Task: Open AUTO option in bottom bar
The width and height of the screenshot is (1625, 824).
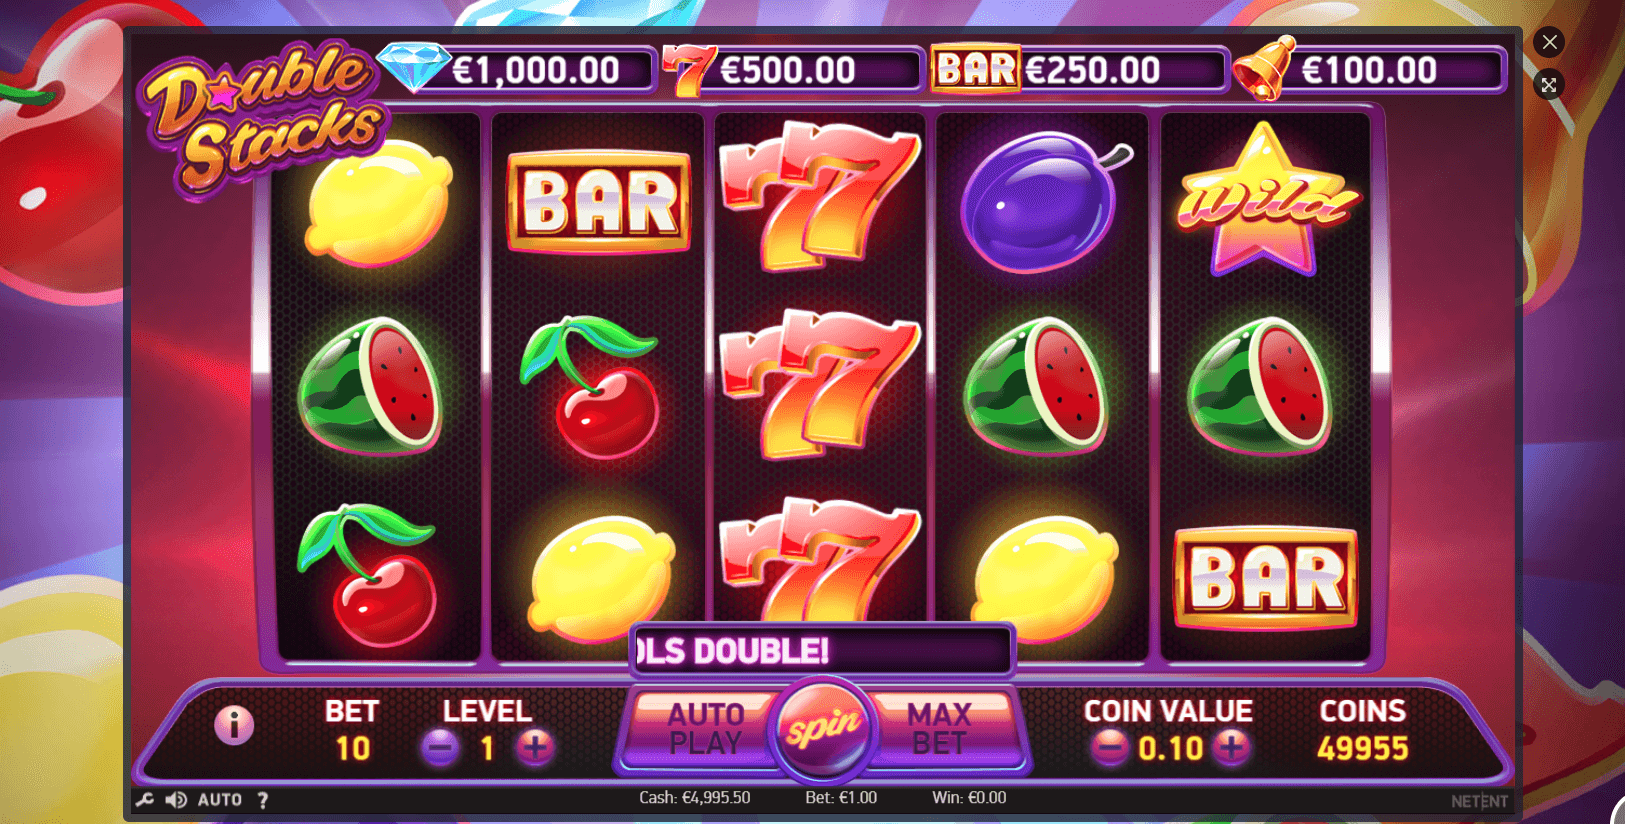Action: point(220,800)
